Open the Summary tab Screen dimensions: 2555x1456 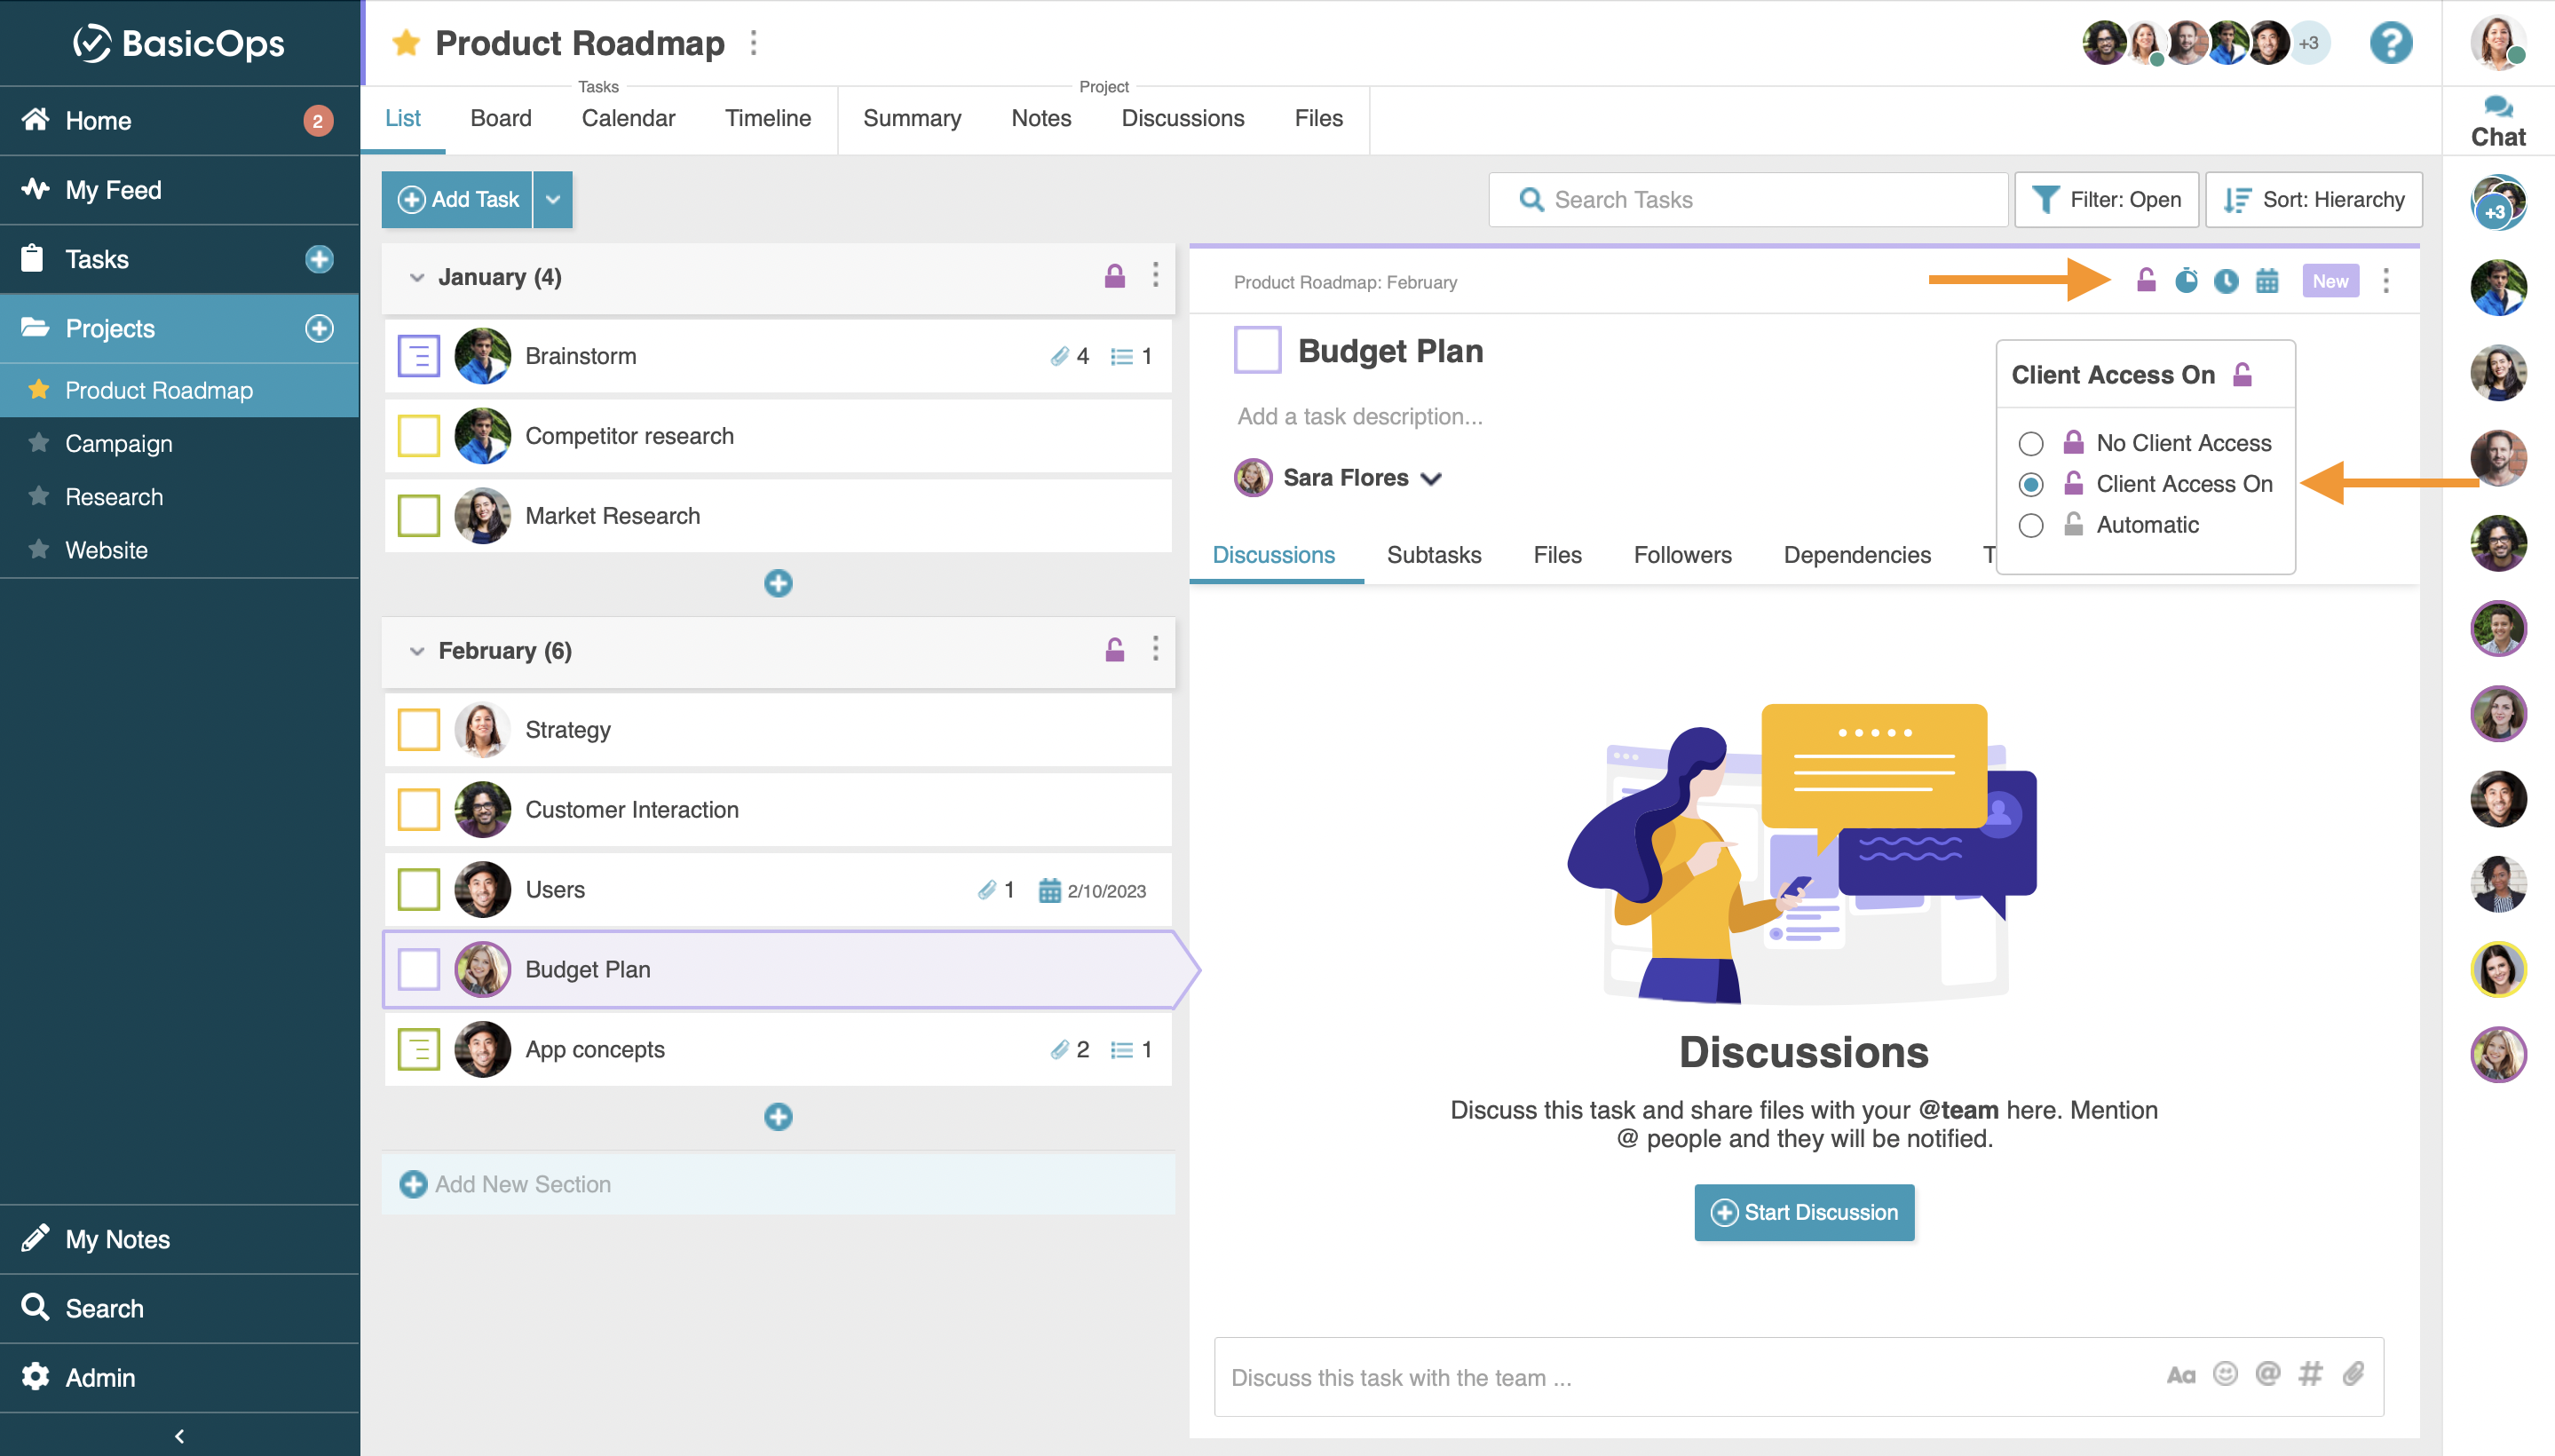pyautogui.click(x=911, y=118)
